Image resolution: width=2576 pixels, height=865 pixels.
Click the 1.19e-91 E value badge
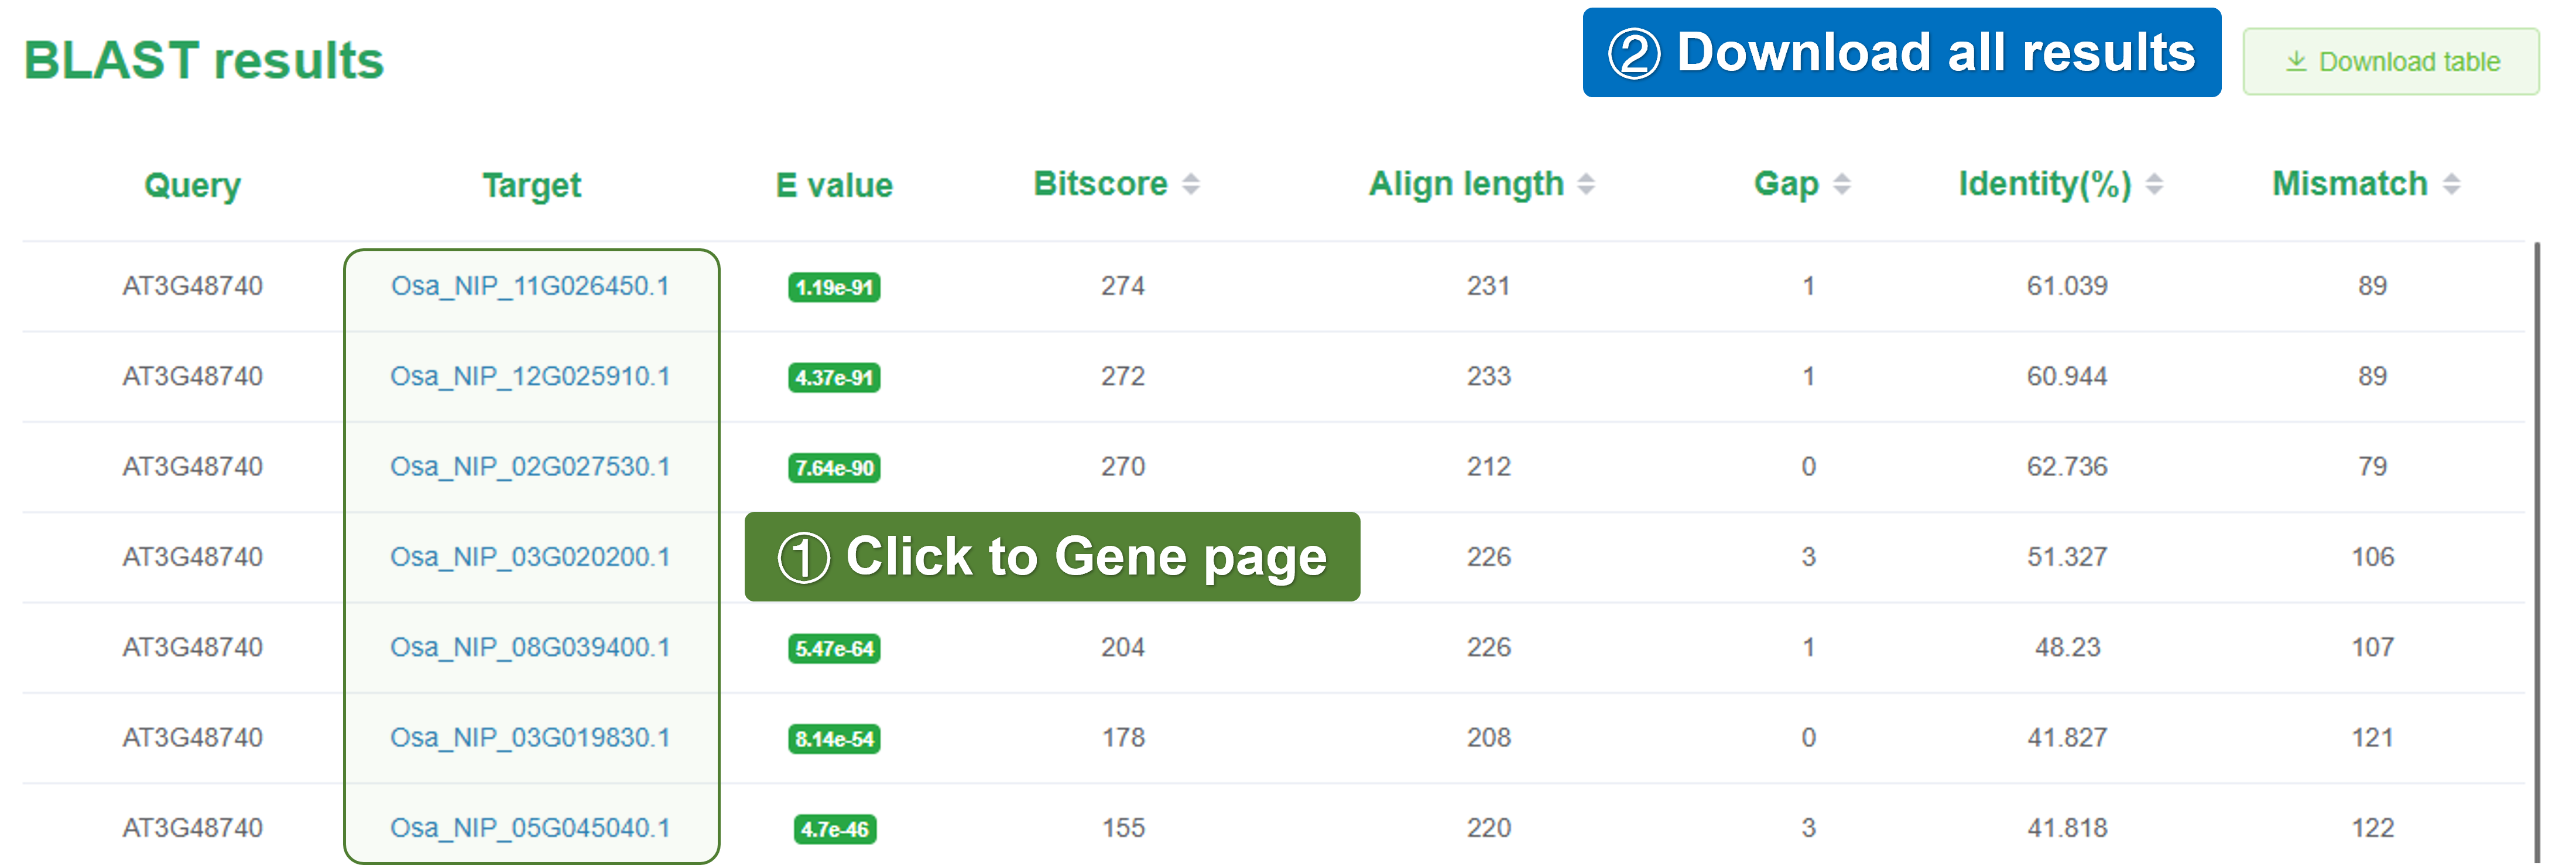pyautogui.click(x=834, y=288)
